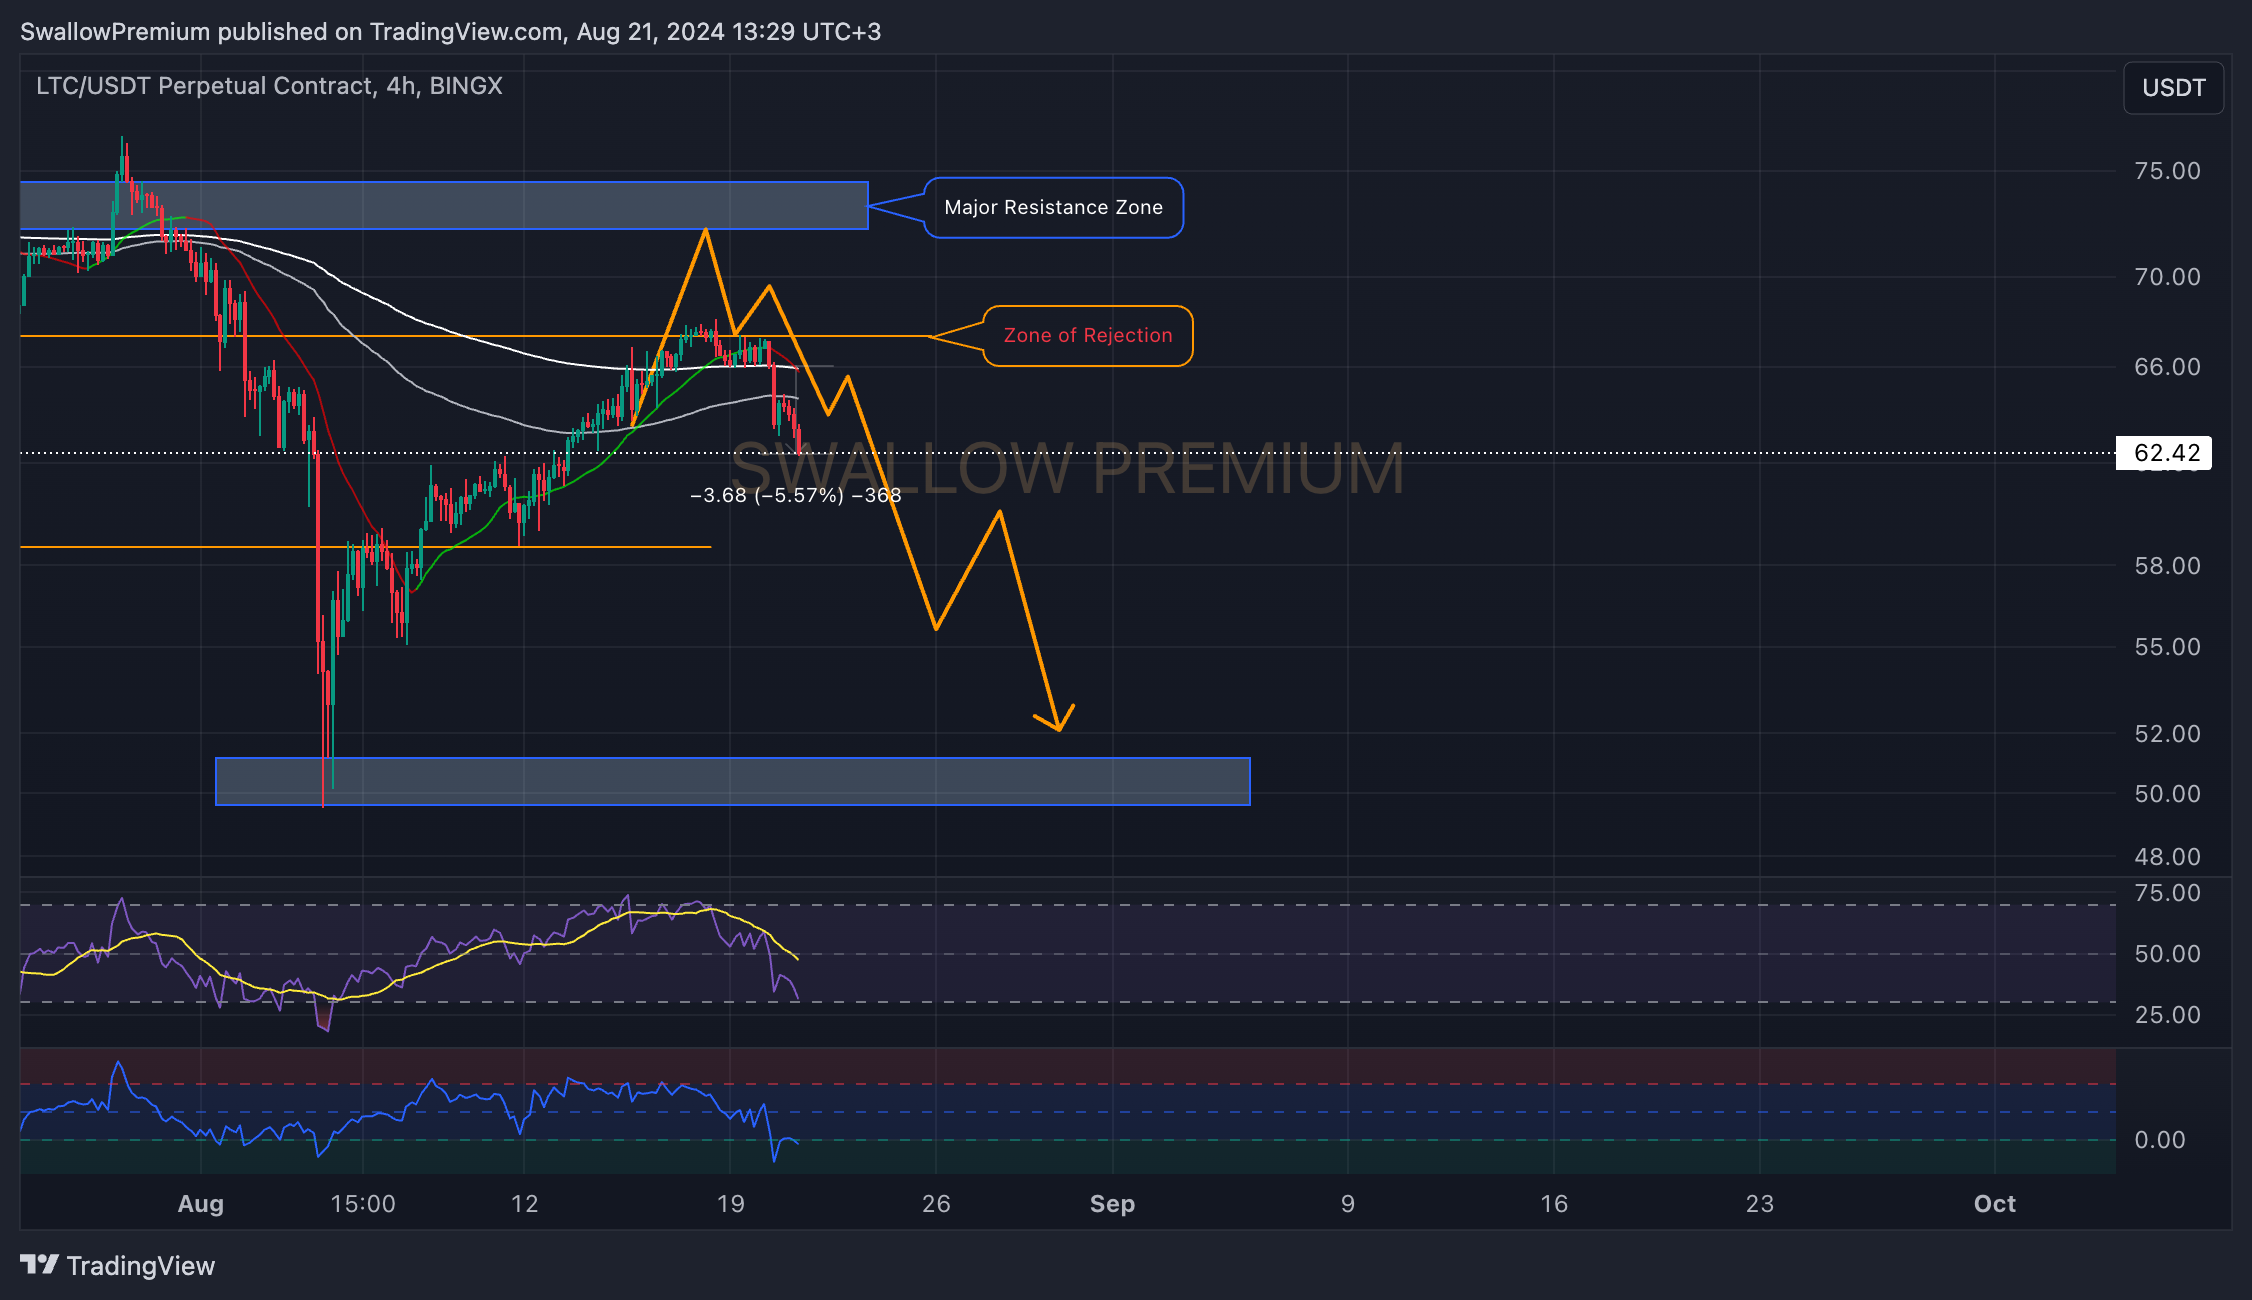The image size is (2252, 1300).
Task: Select the -3.68 (-5.57%) measurement text
Action: (796, 496)
